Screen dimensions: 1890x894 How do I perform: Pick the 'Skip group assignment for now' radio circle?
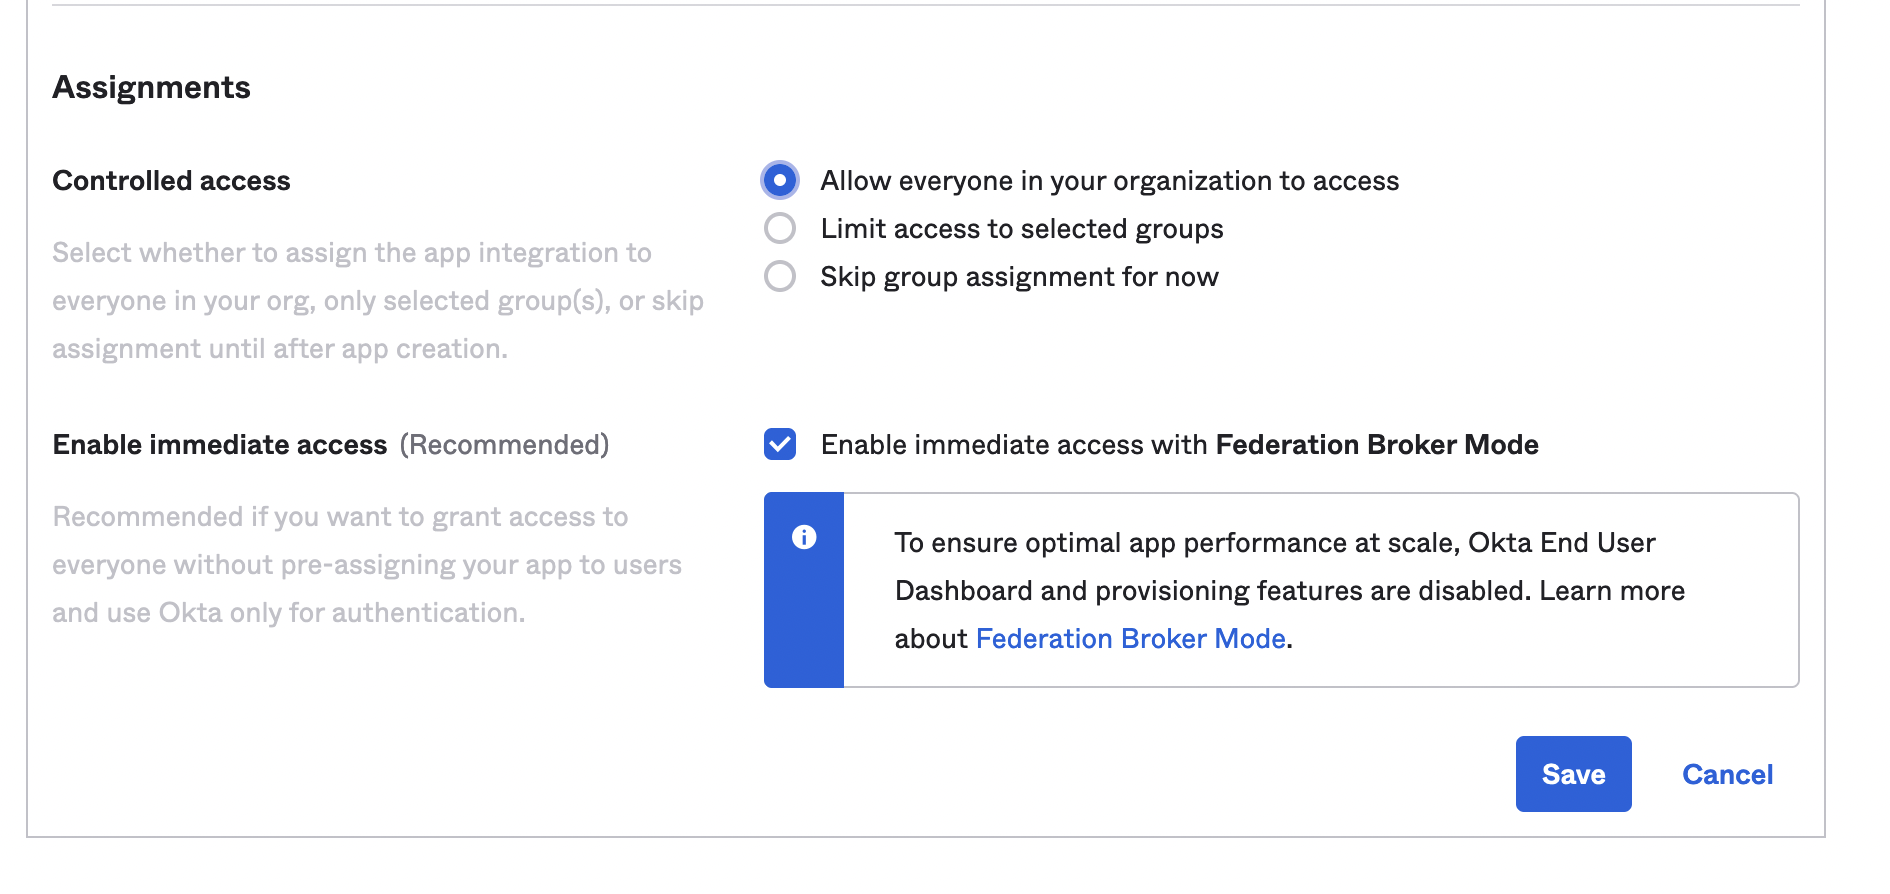(780, 276)
